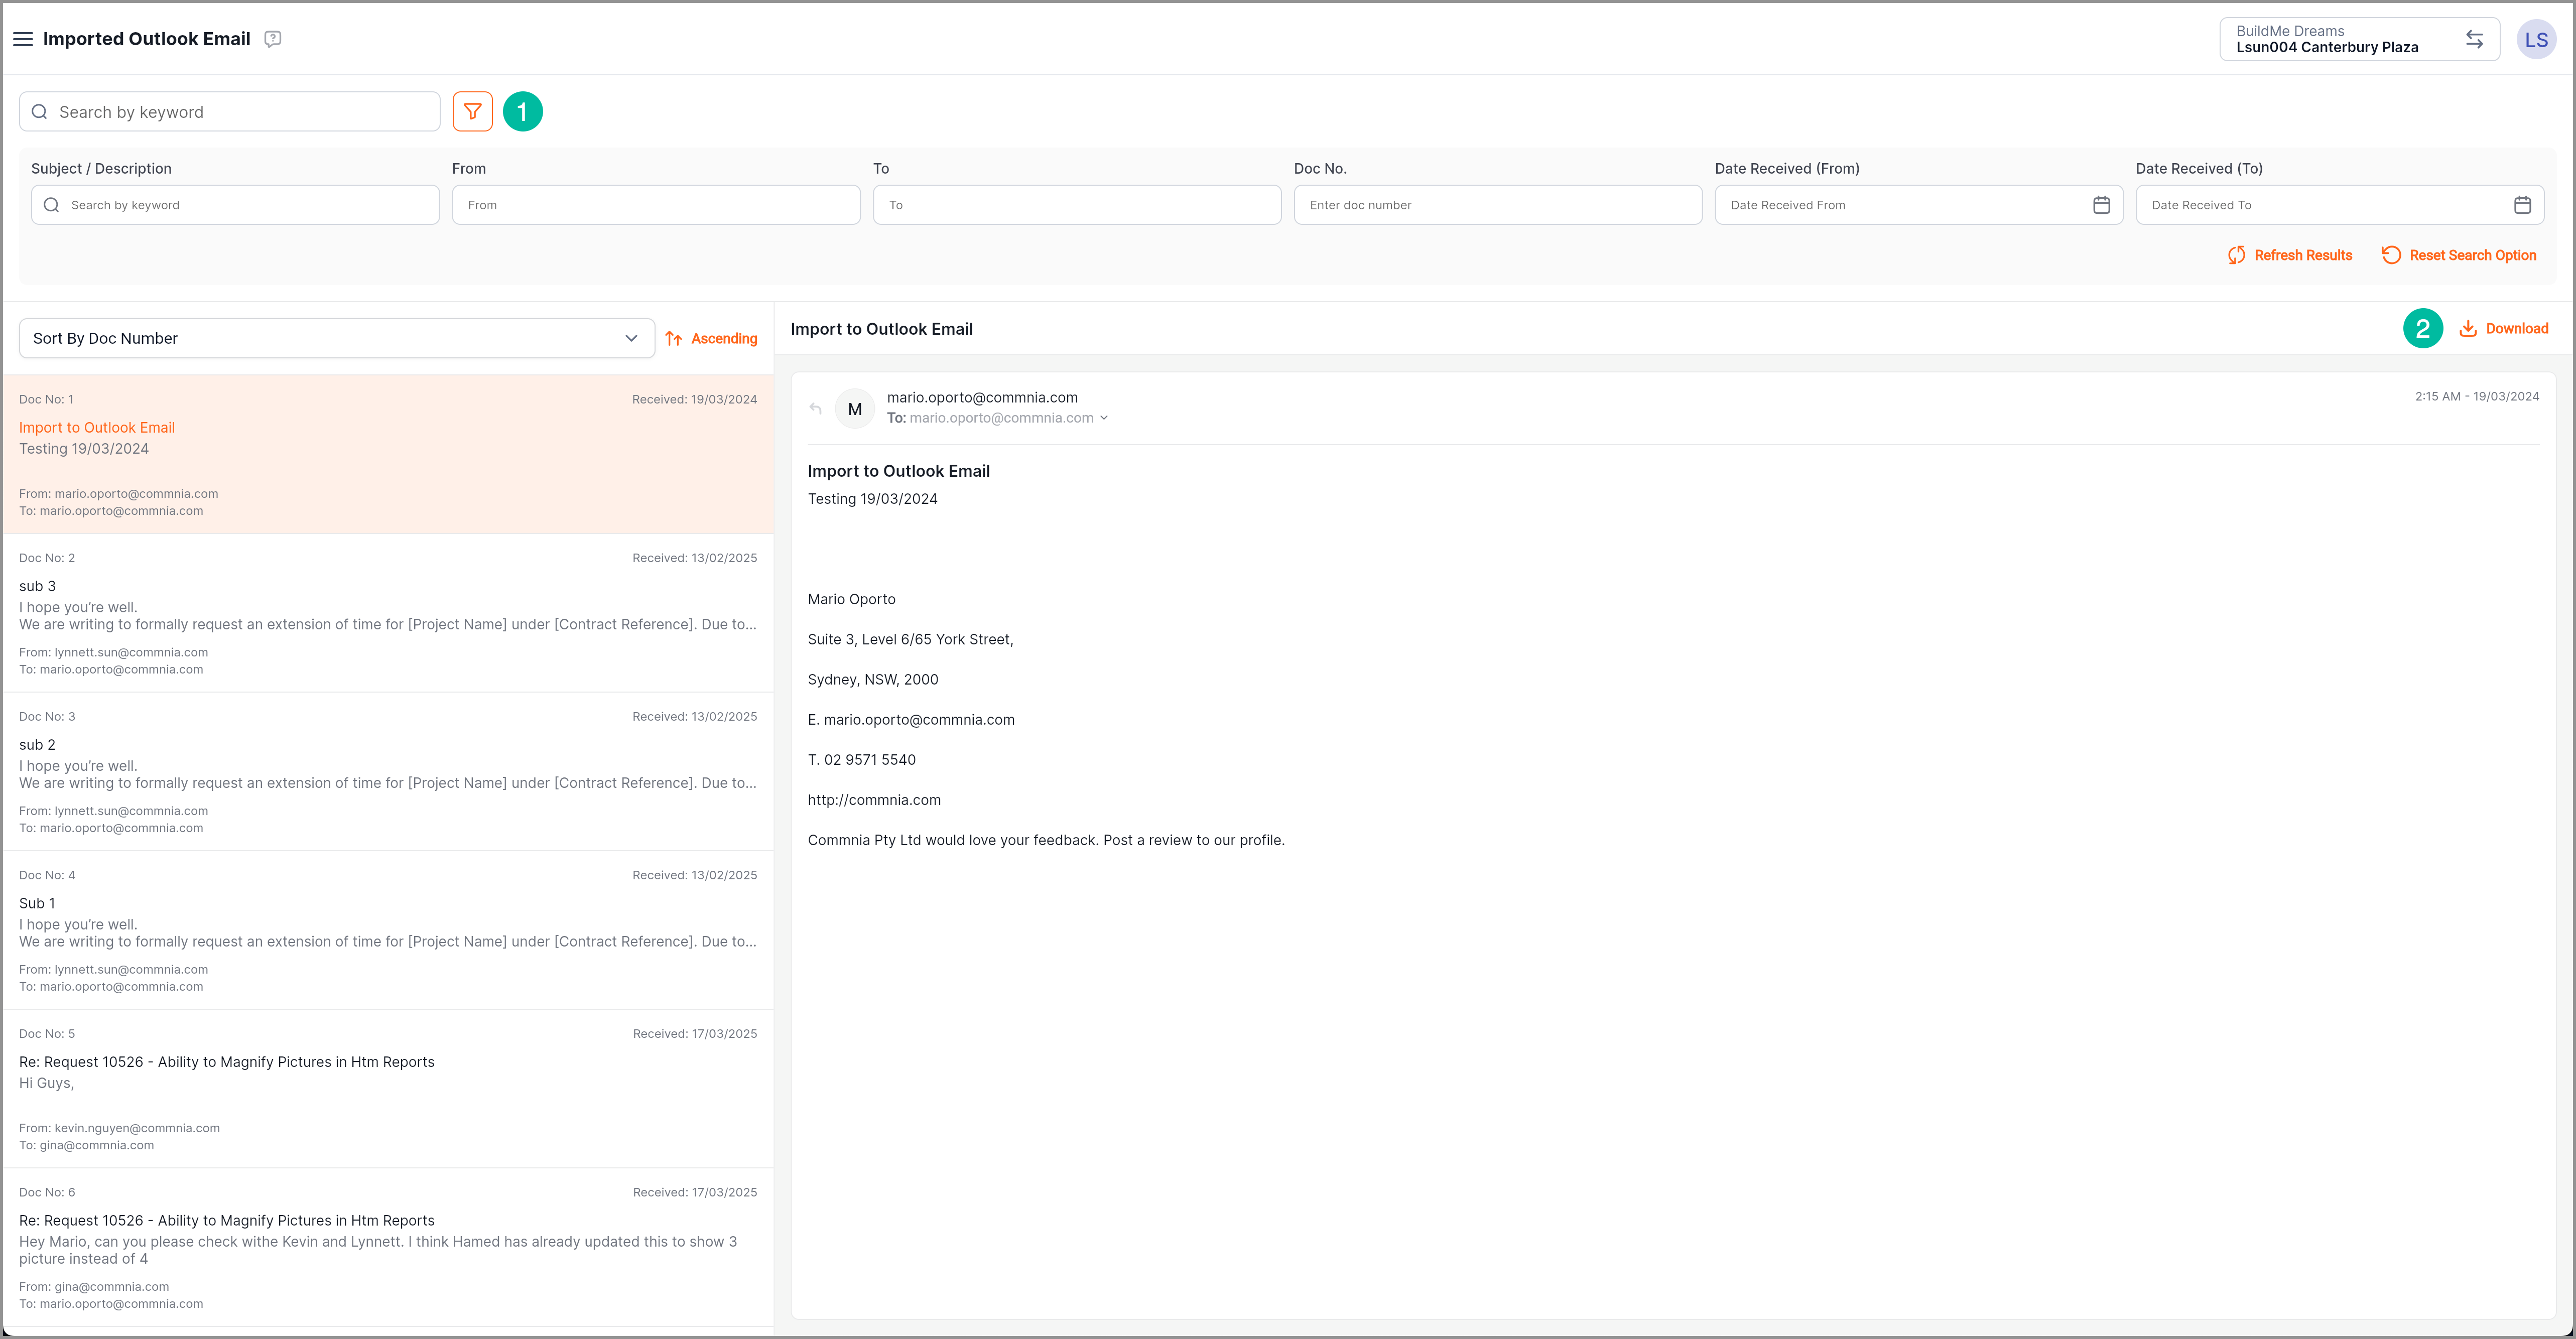
Task: Open the hamburger navigation menu
Action: point(23,39)
